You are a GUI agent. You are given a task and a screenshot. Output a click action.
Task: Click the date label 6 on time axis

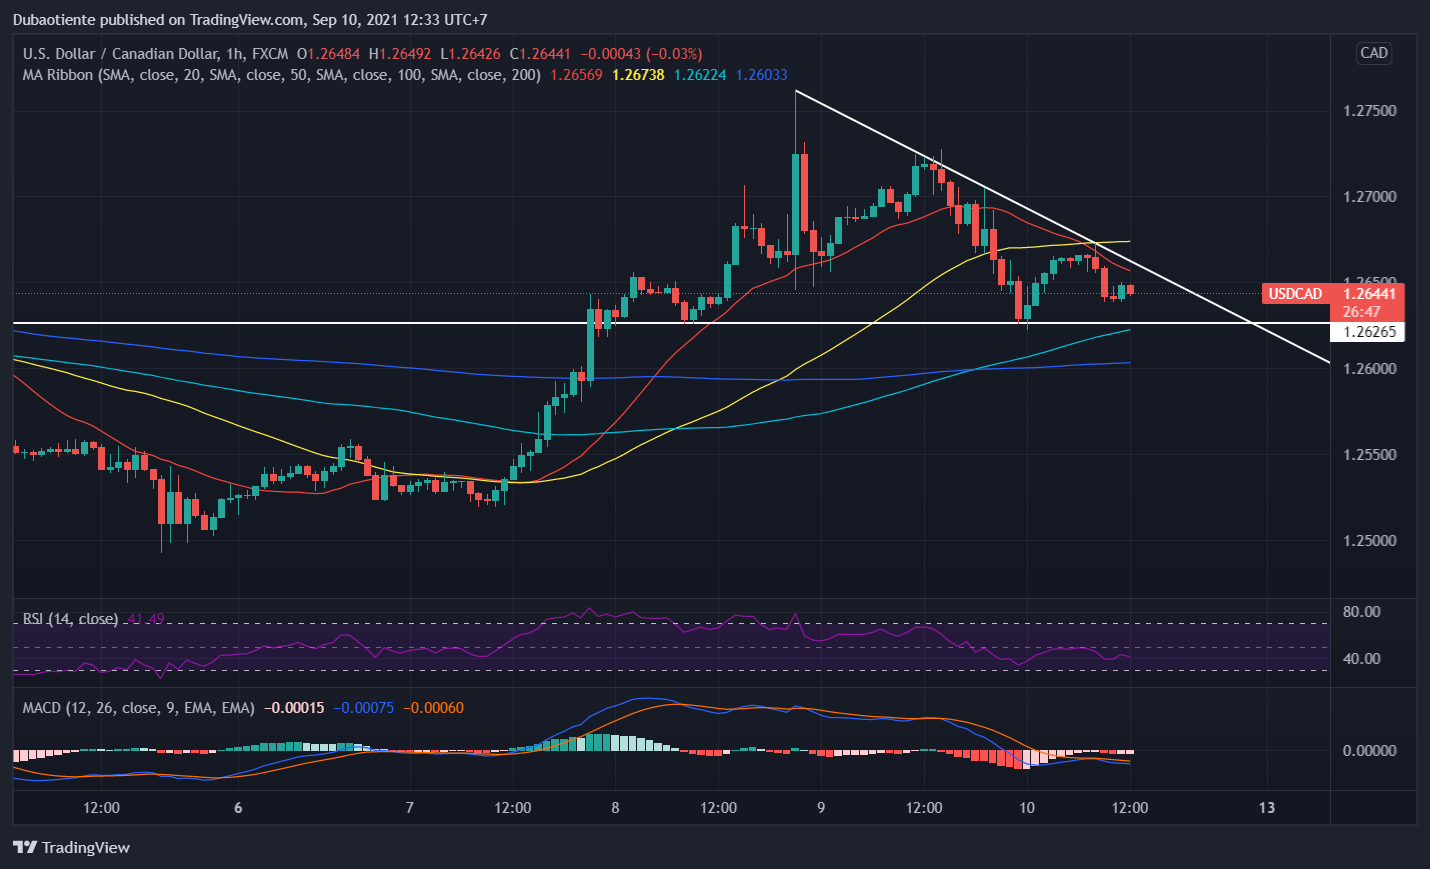(x=238, y=808)
